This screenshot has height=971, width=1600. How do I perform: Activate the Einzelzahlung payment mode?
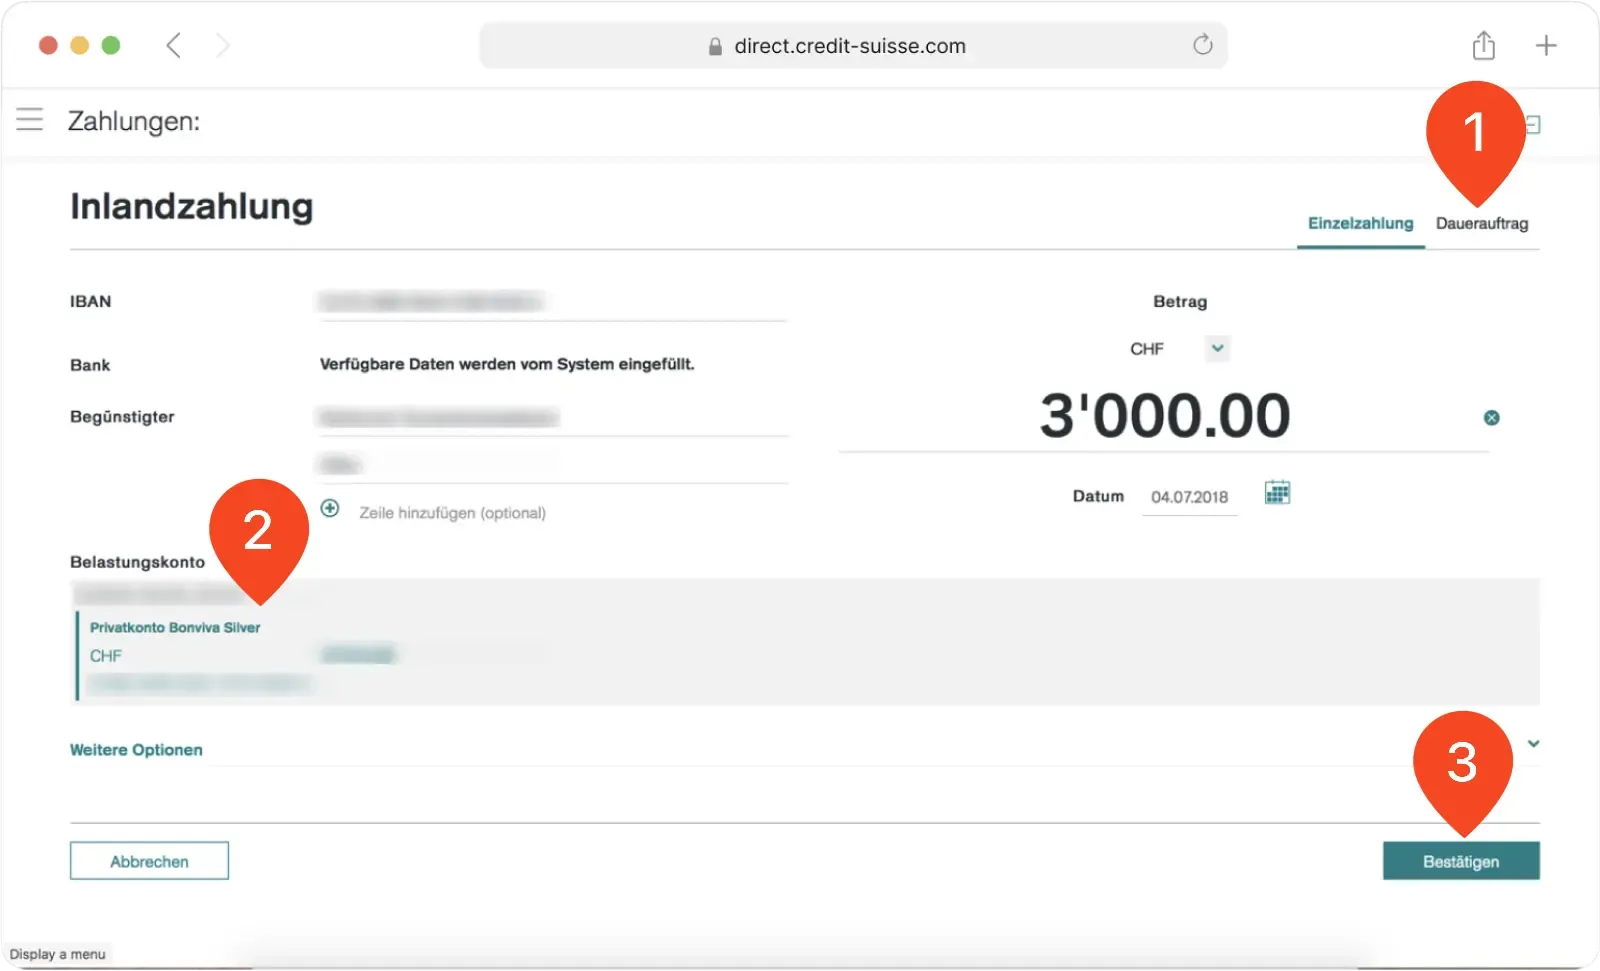point(1360,223)
